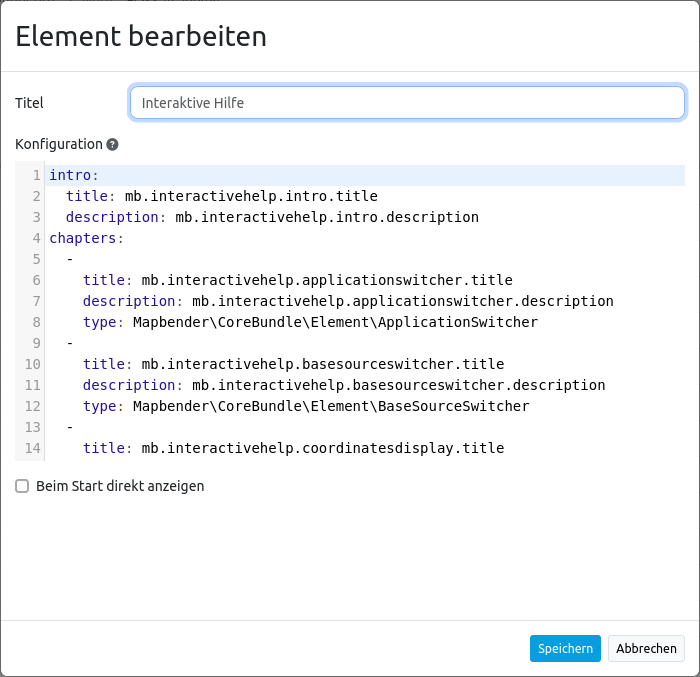Click the basesourceswitcher.description line
The image size is (700, 677).
coord(343,385)
